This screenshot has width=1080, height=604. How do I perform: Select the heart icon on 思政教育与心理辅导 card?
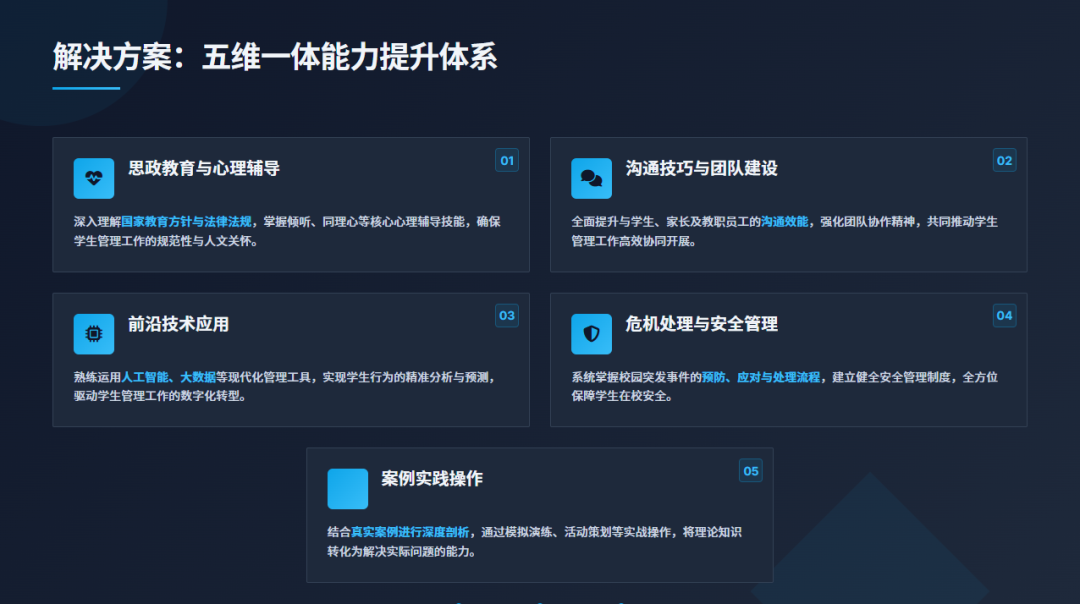tap(93, 178)
